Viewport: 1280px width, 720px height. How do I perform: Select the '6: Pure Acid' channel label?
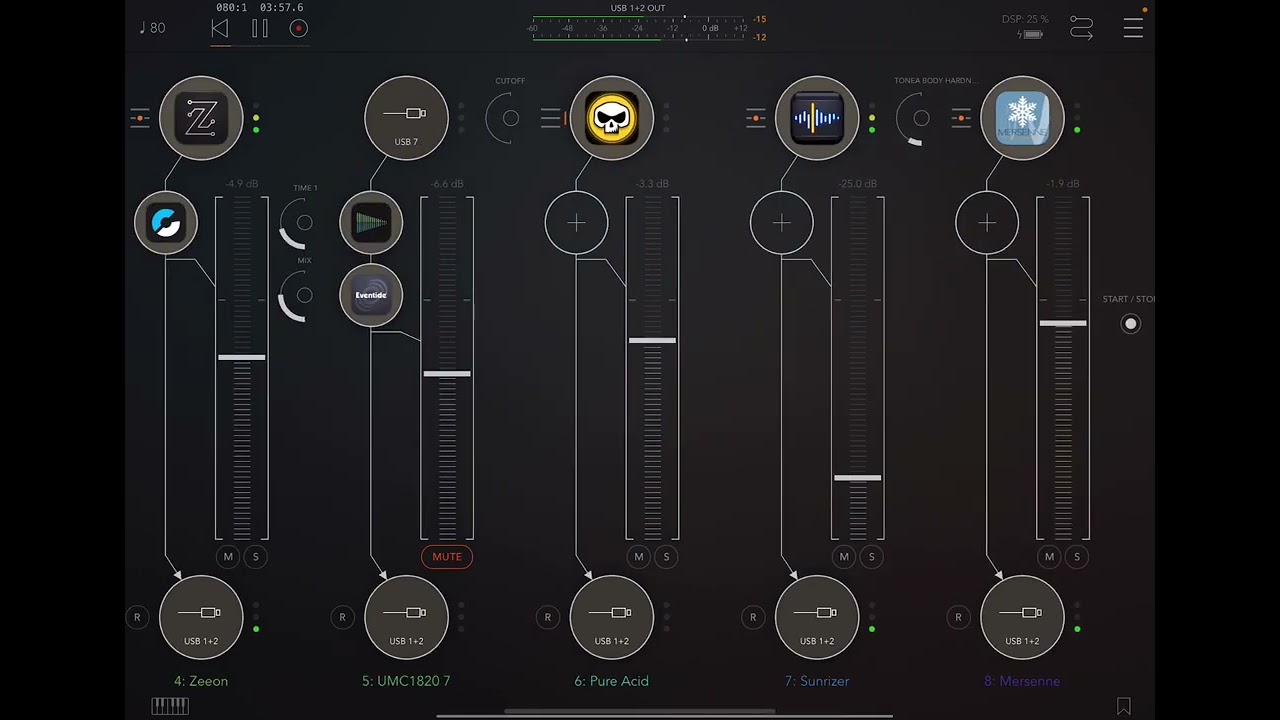pos(612,681)
